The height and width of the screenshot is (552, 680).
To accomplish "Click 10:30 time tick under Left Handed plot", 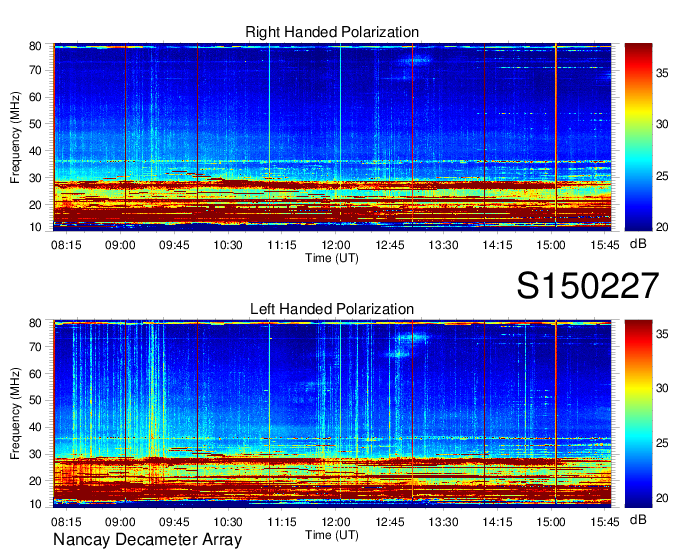I will [x=228, y=522].
